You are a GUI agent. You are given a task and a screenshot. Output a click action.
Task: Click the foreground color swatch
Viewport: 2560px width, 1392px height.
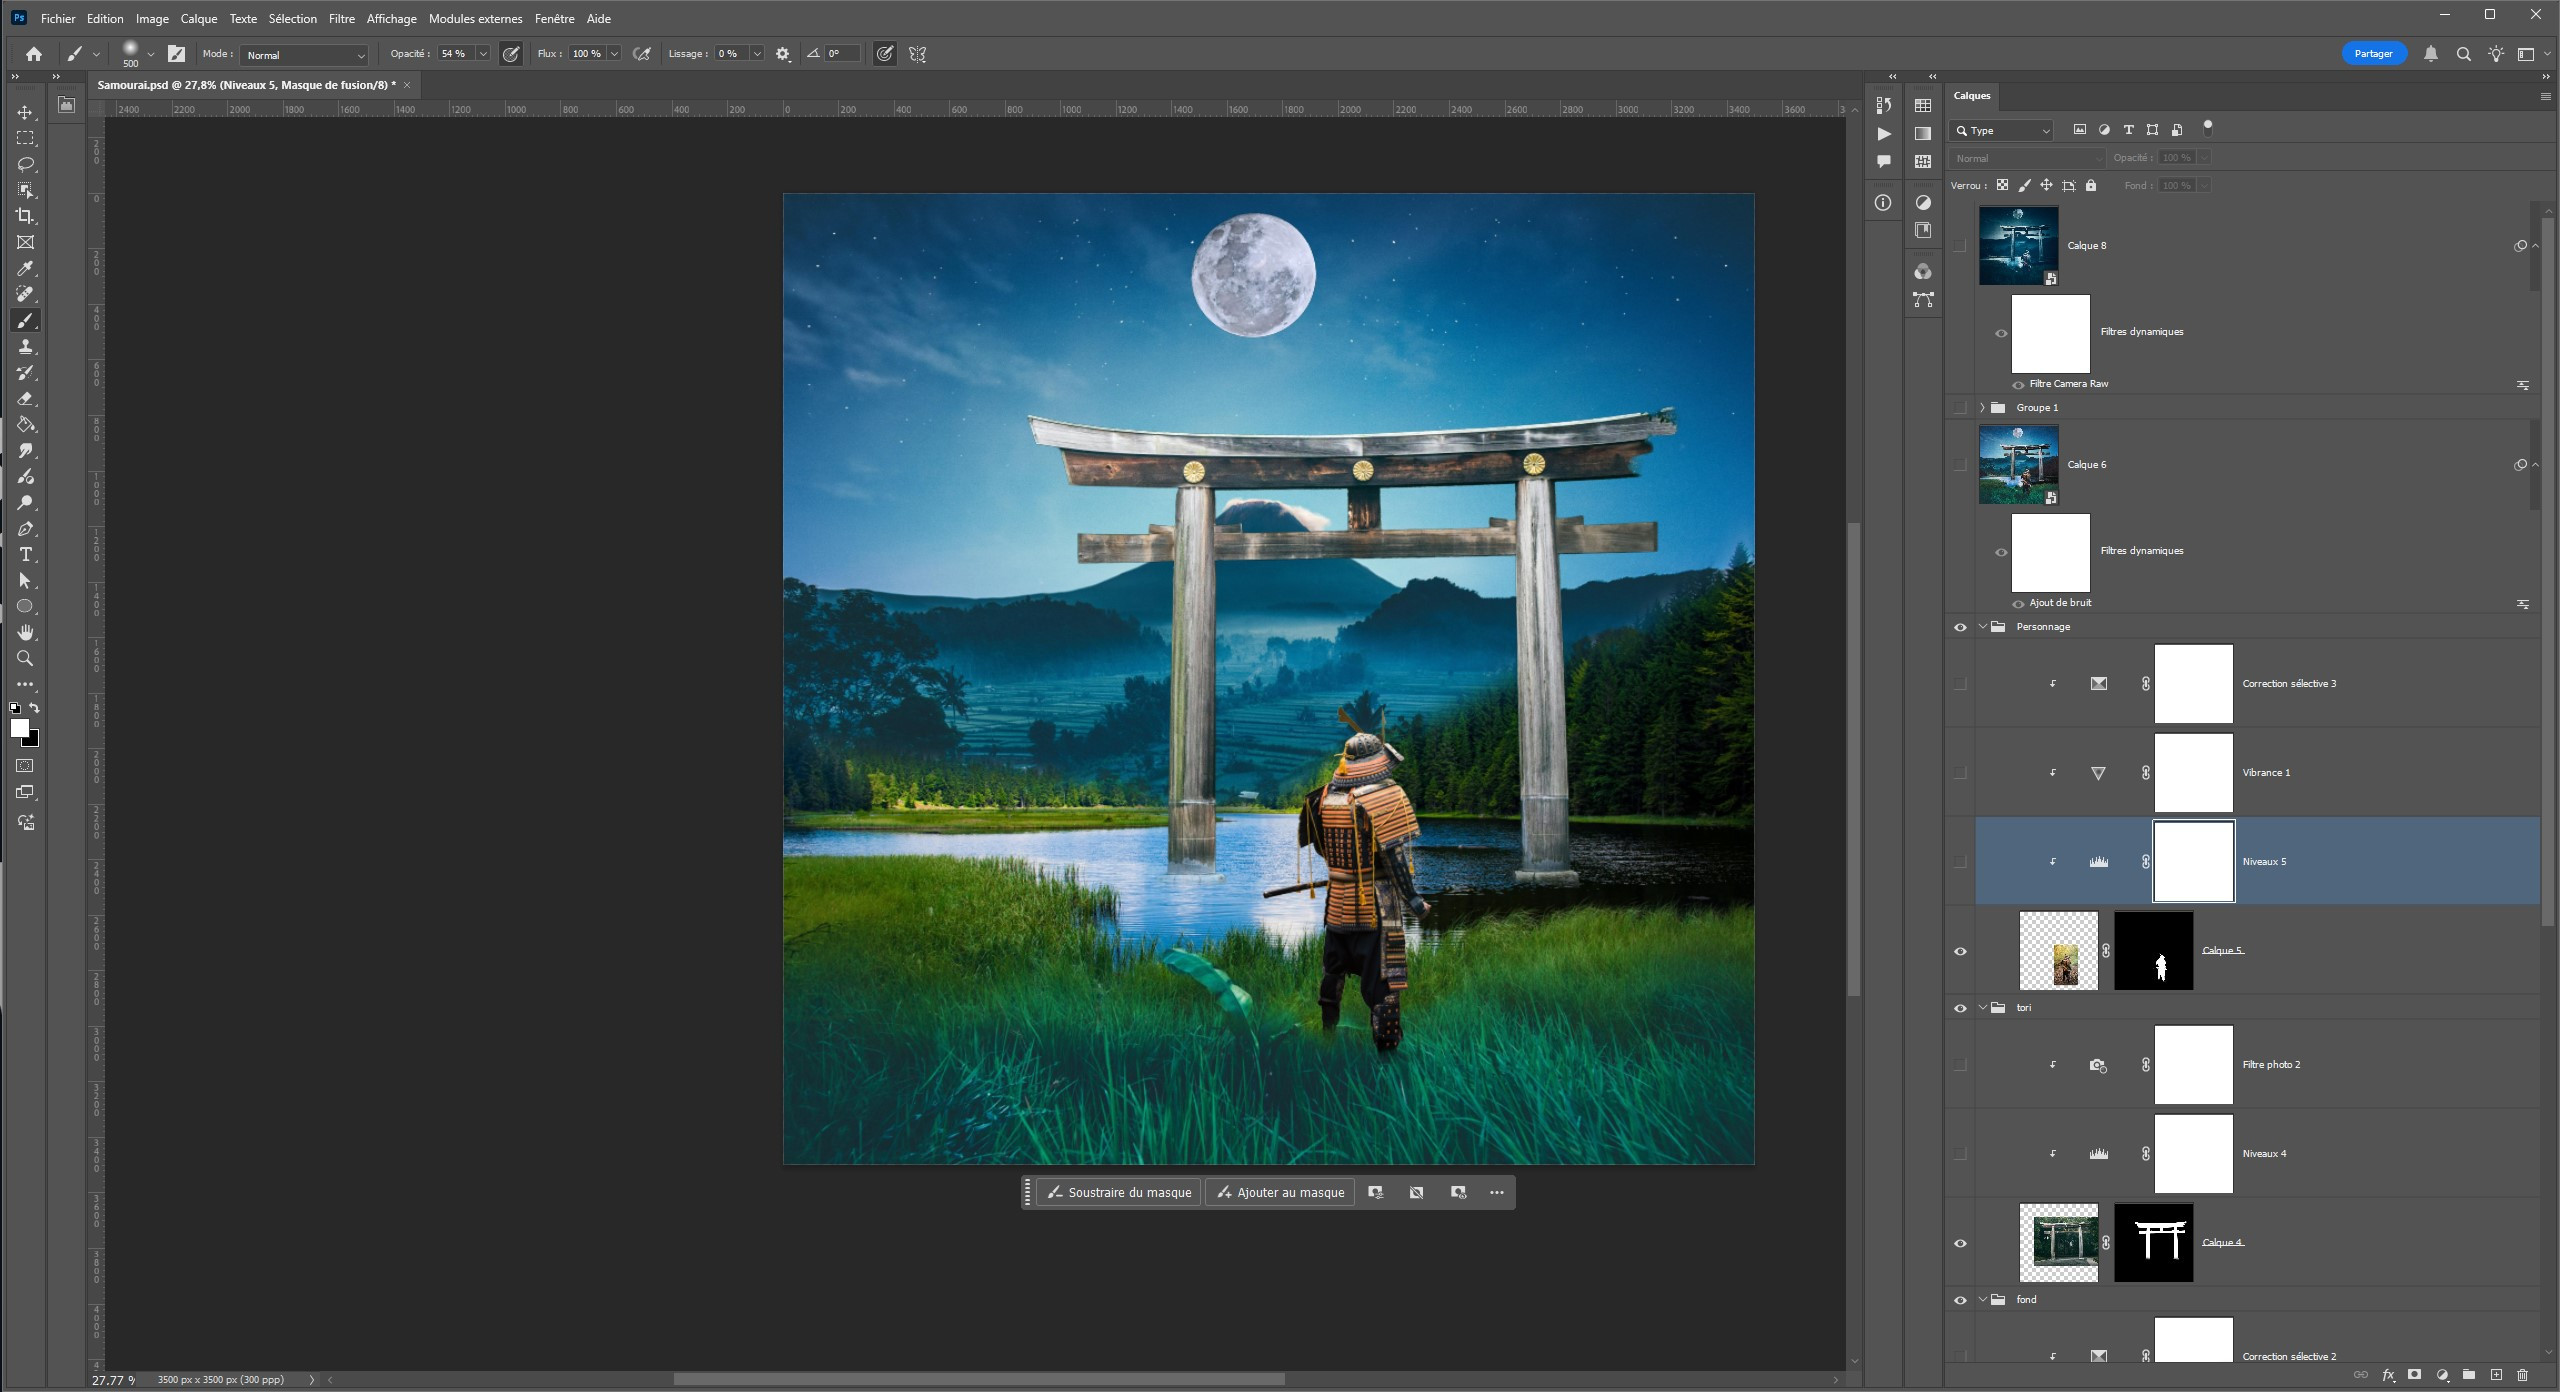coord(19,729)
